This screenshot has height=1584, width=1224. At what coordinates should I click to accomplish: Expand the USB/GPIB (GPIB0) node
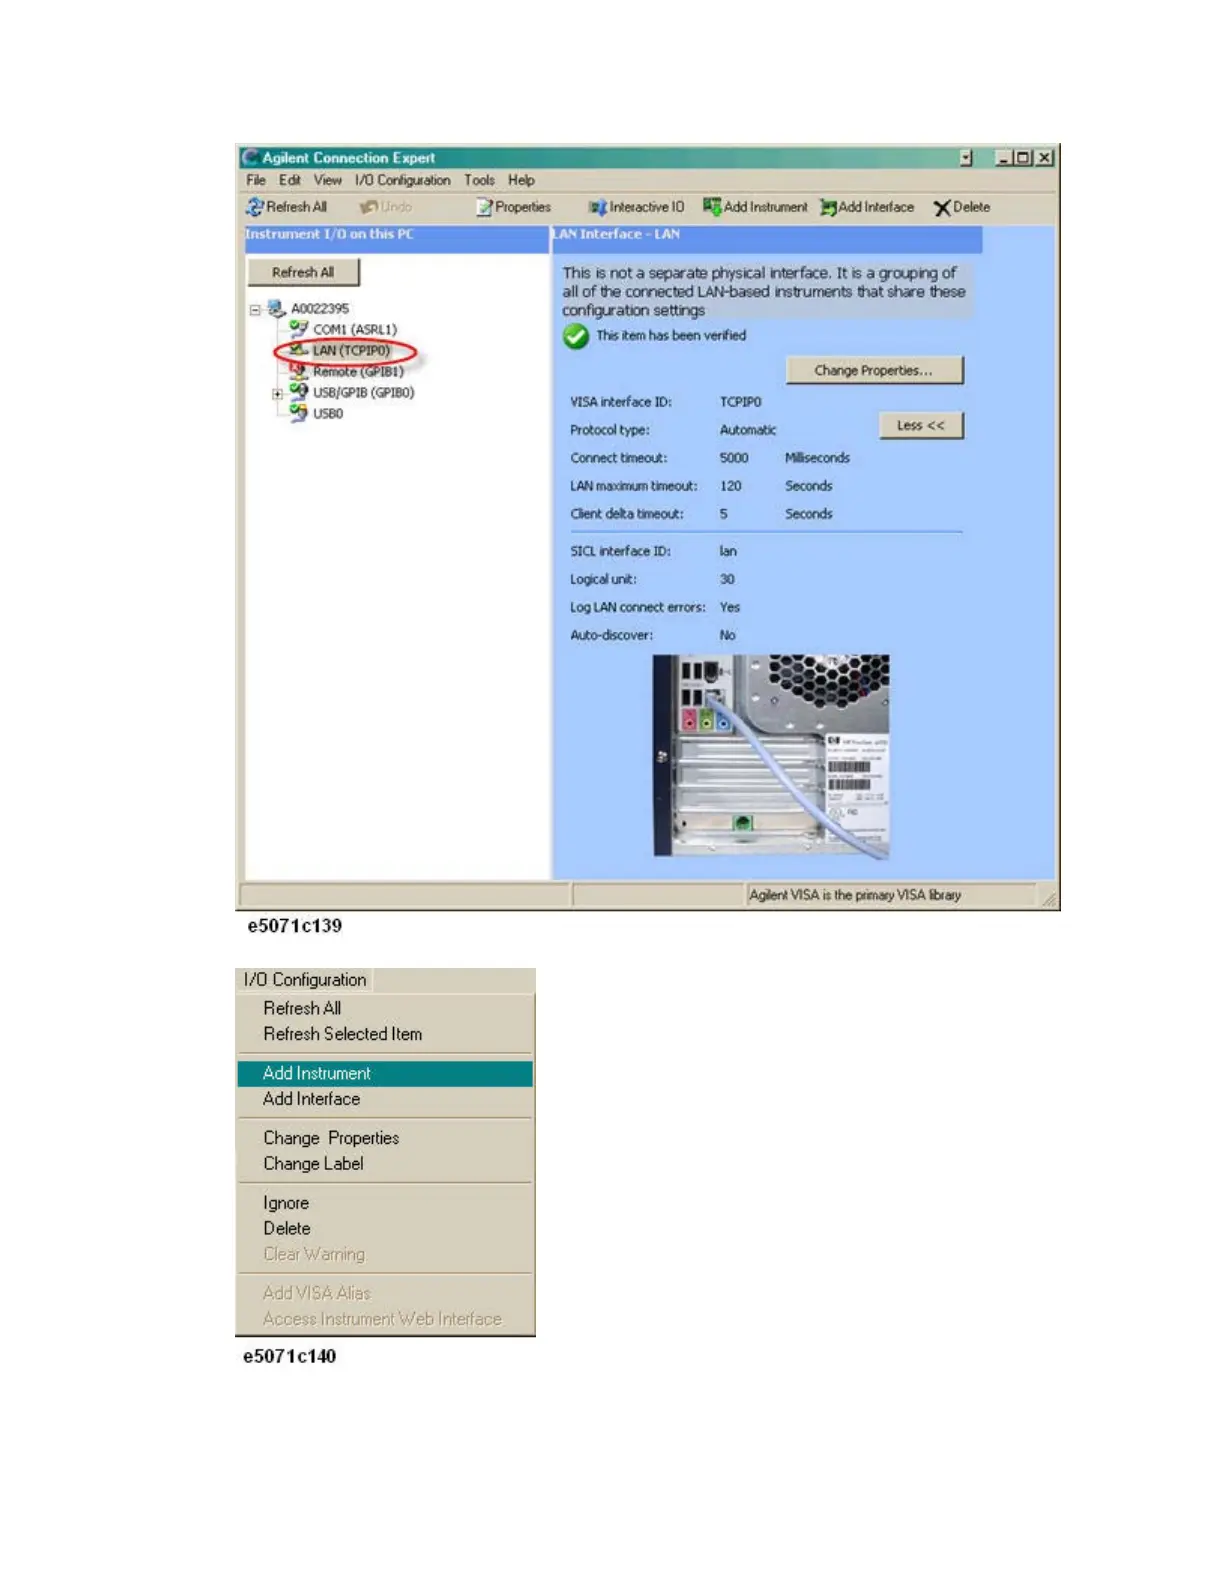[x=277, y=394]
